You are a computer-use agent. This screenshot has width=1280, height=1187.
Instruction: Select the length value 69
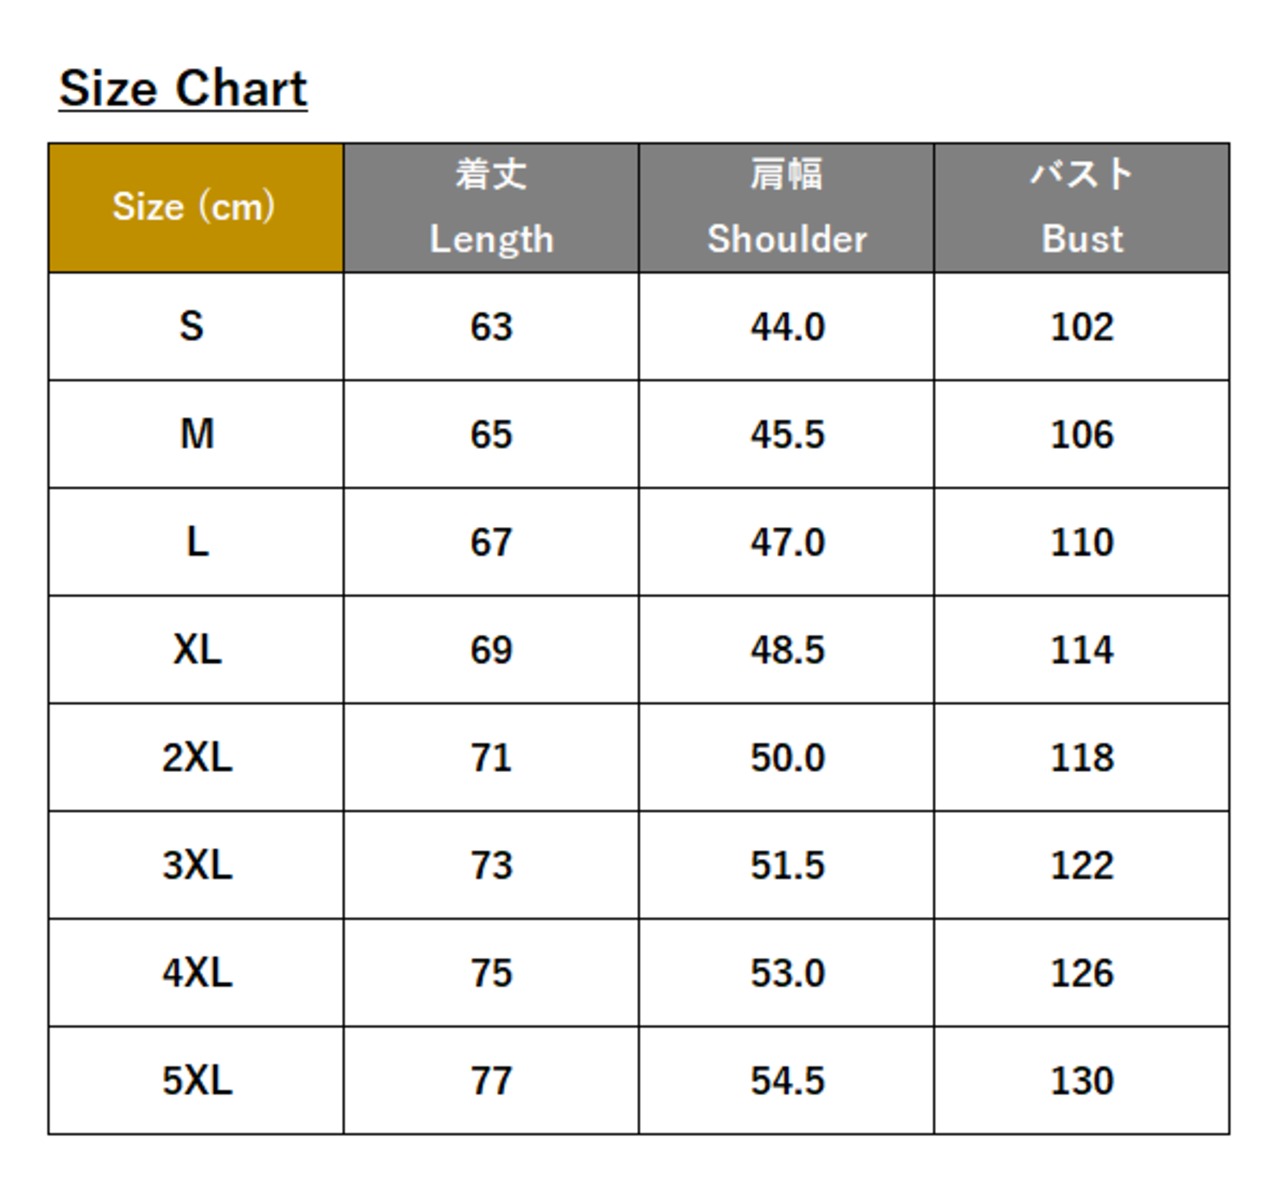click(491, 650)
